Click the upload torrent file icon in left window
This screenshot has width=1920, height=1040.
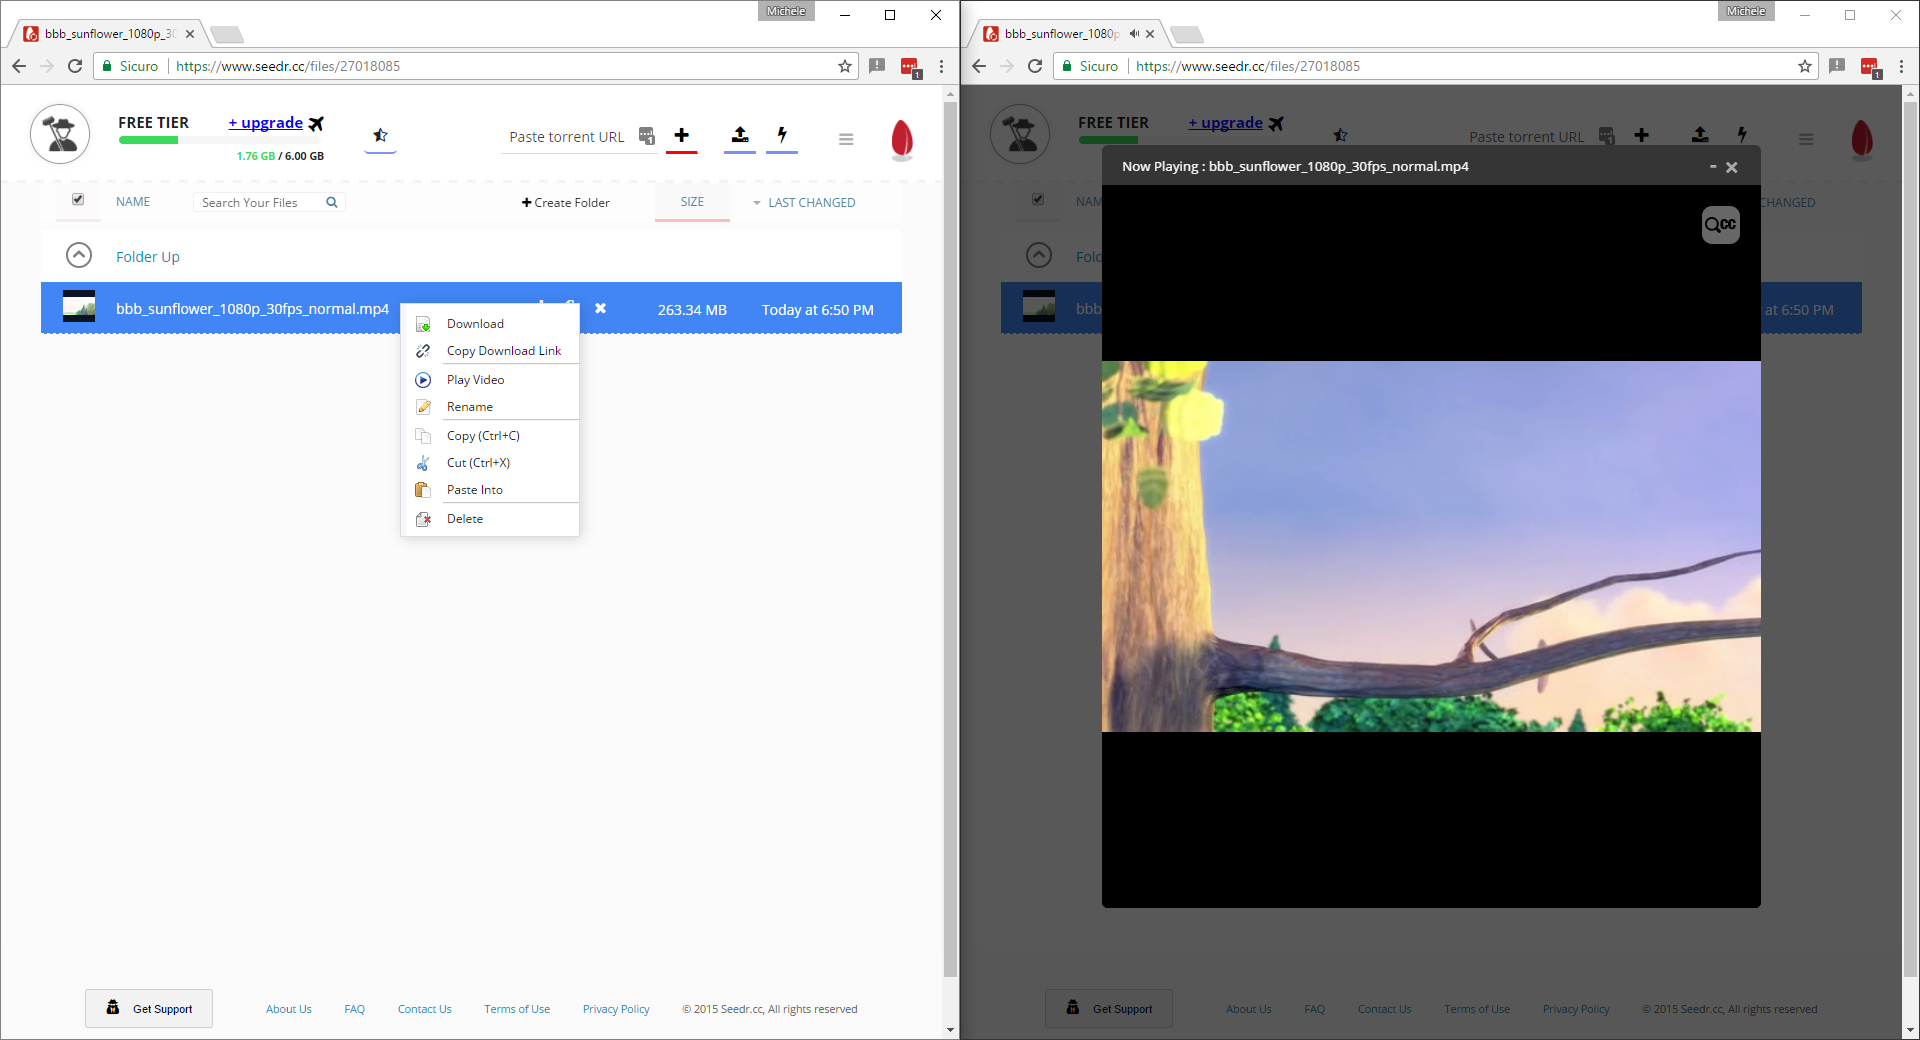click(740, 135)
